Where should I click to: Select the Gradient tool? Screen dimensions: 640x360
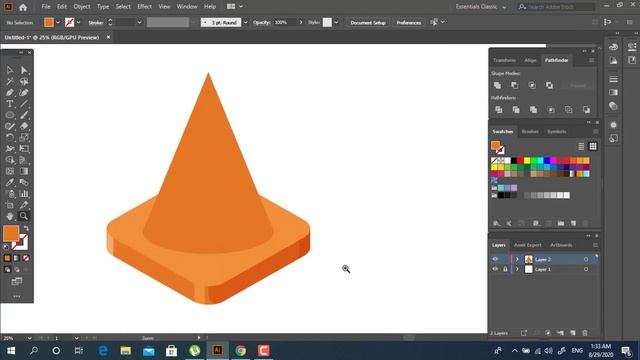24,171
